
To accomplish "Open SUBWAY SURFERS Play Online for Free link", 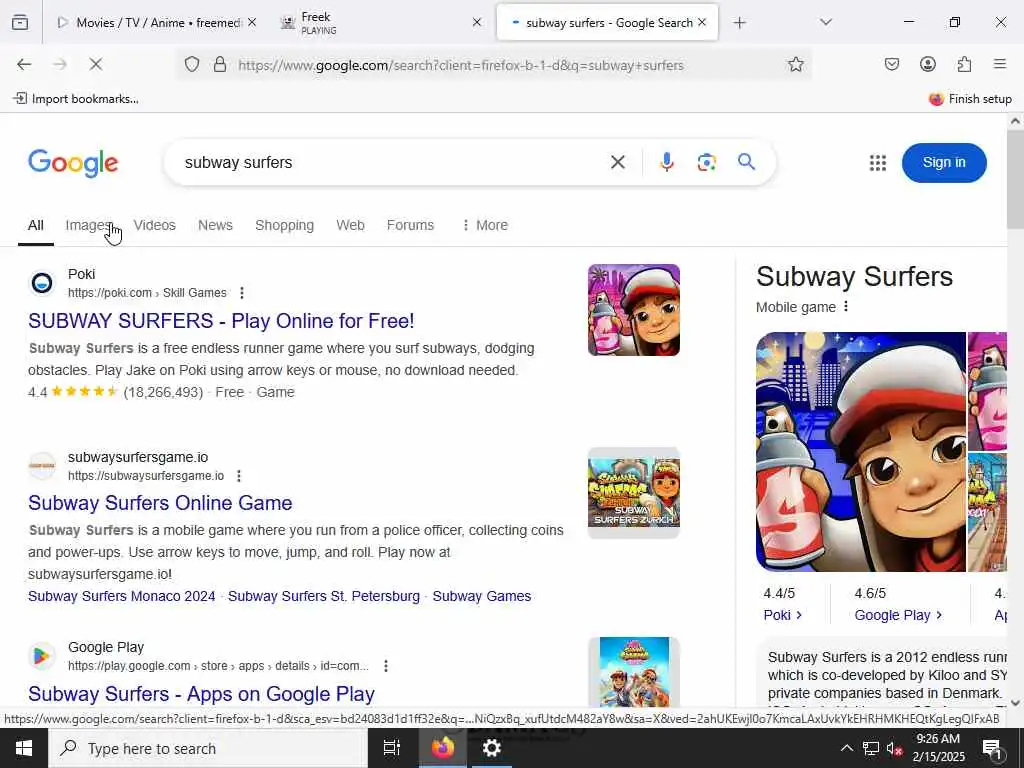I will 221,321.
